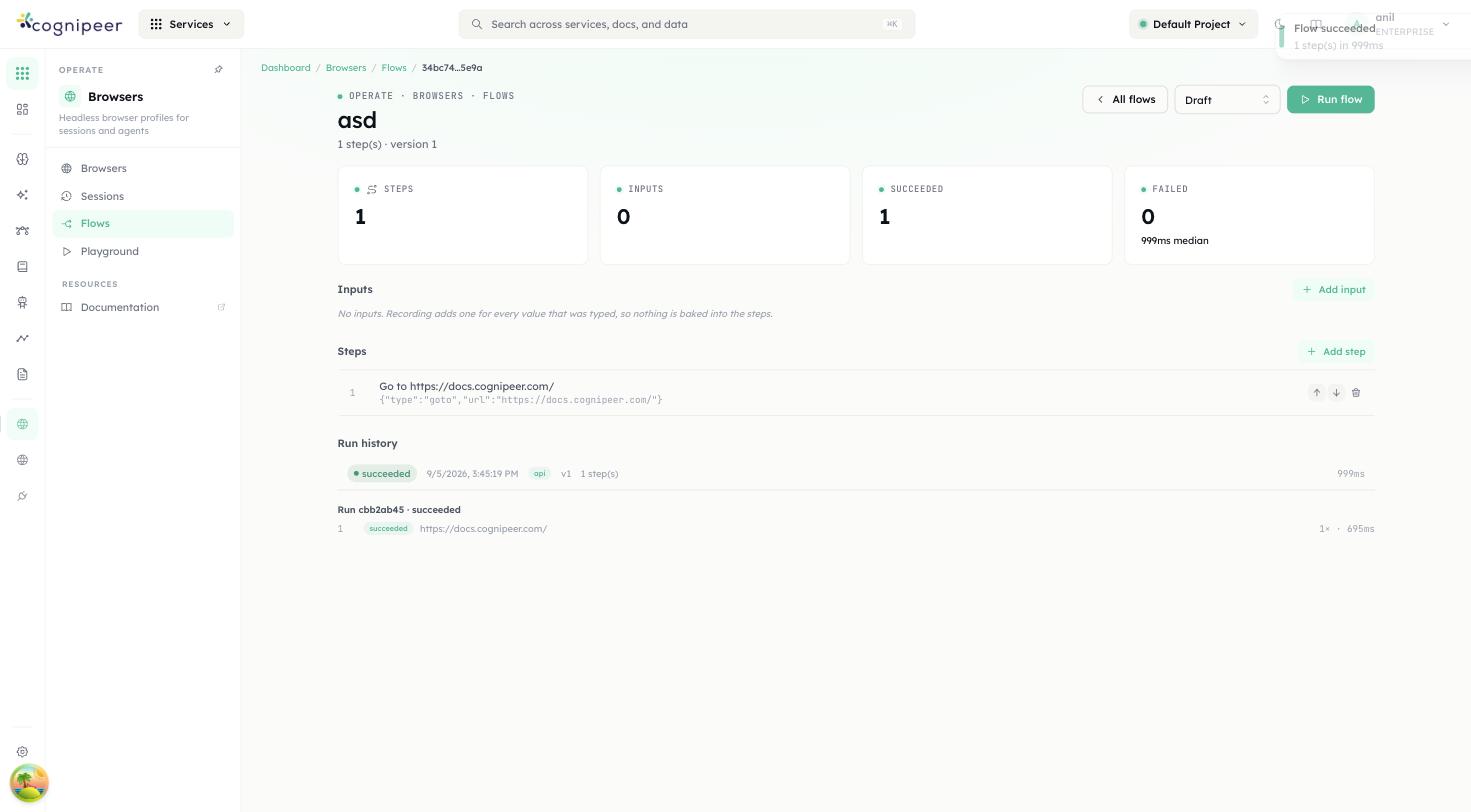Click the api badge in run history

[x=540, y=474]
